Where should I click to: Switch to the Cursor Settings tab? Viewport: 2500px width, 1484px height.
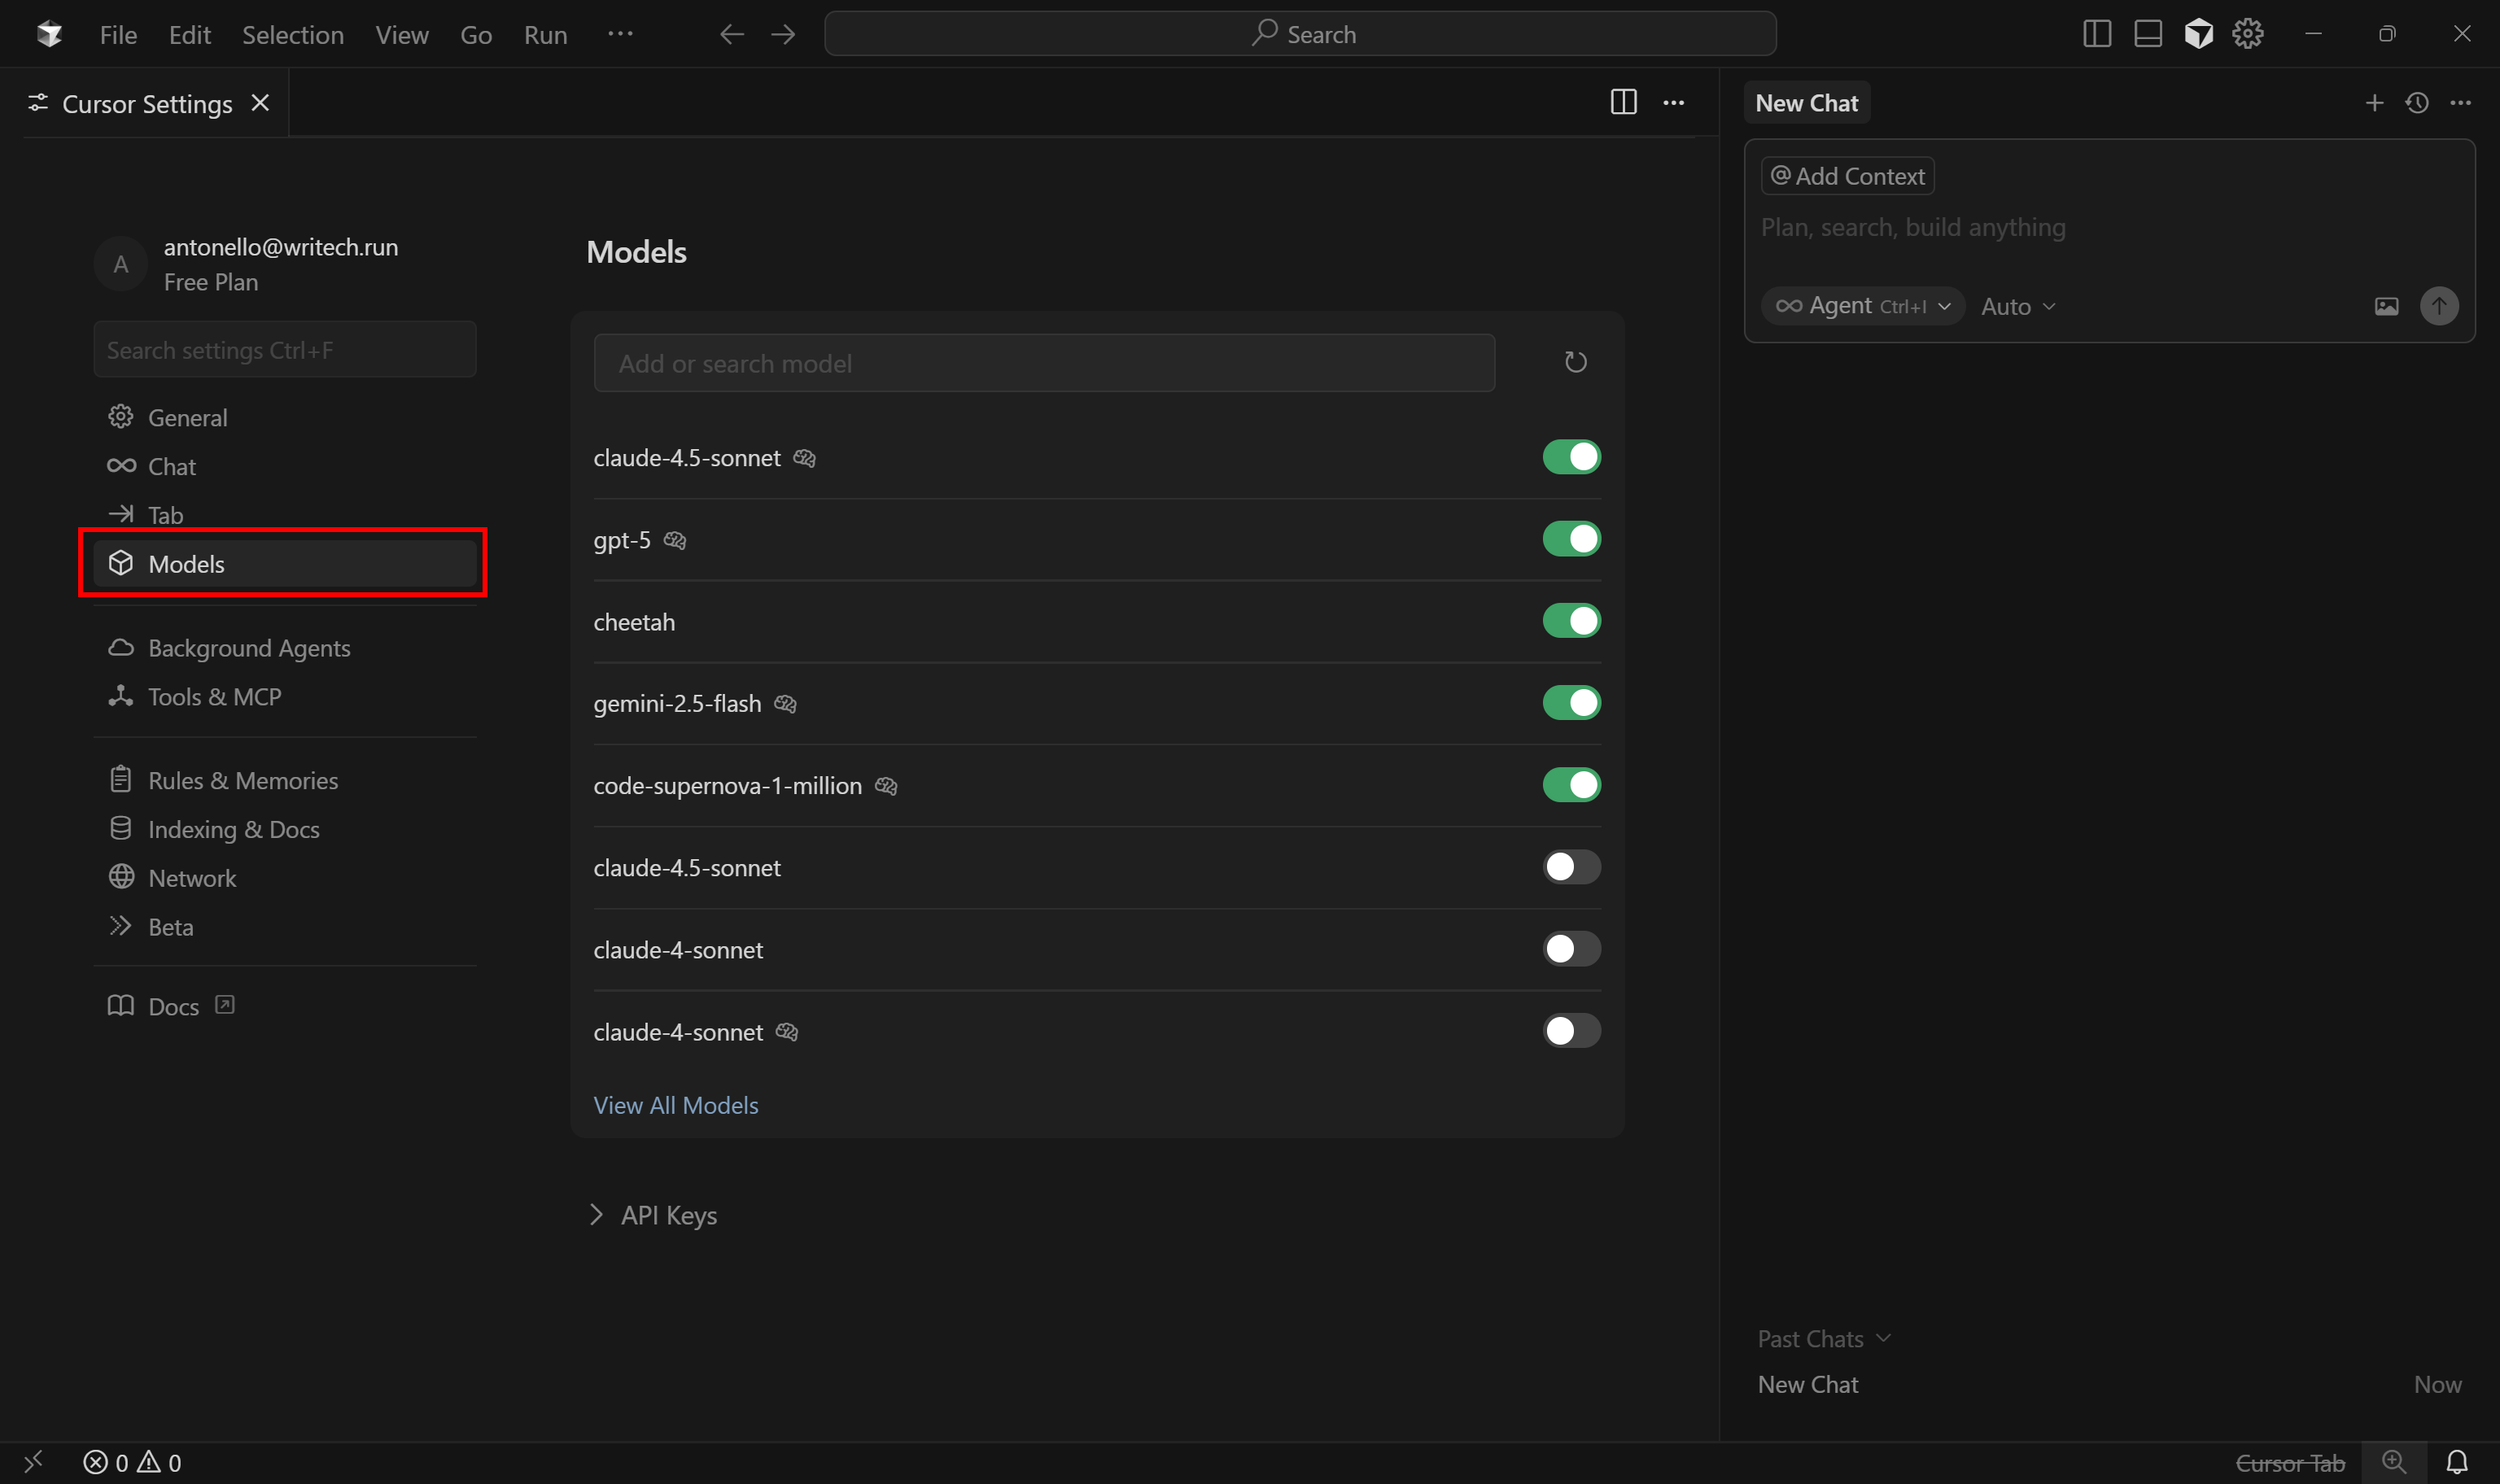146,102
